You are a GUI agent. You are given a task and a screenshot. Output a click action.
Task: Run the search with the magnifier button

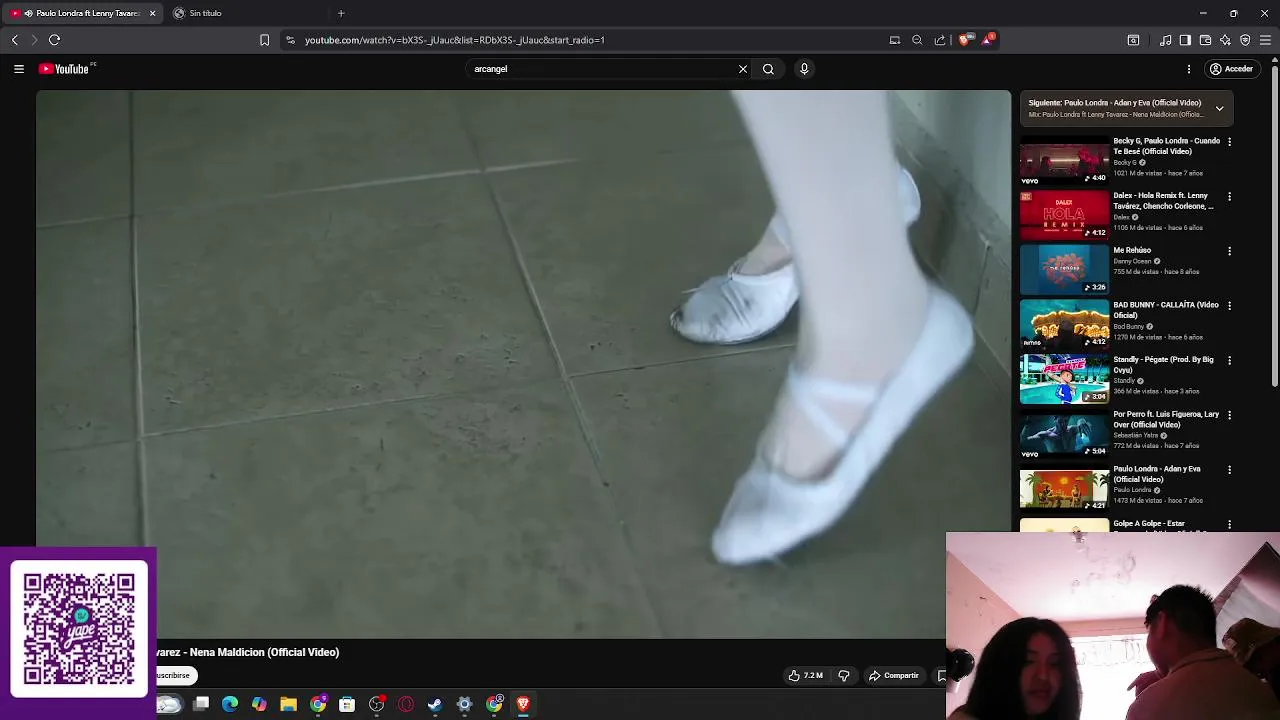pyautogui.click(x=768, y=69)
